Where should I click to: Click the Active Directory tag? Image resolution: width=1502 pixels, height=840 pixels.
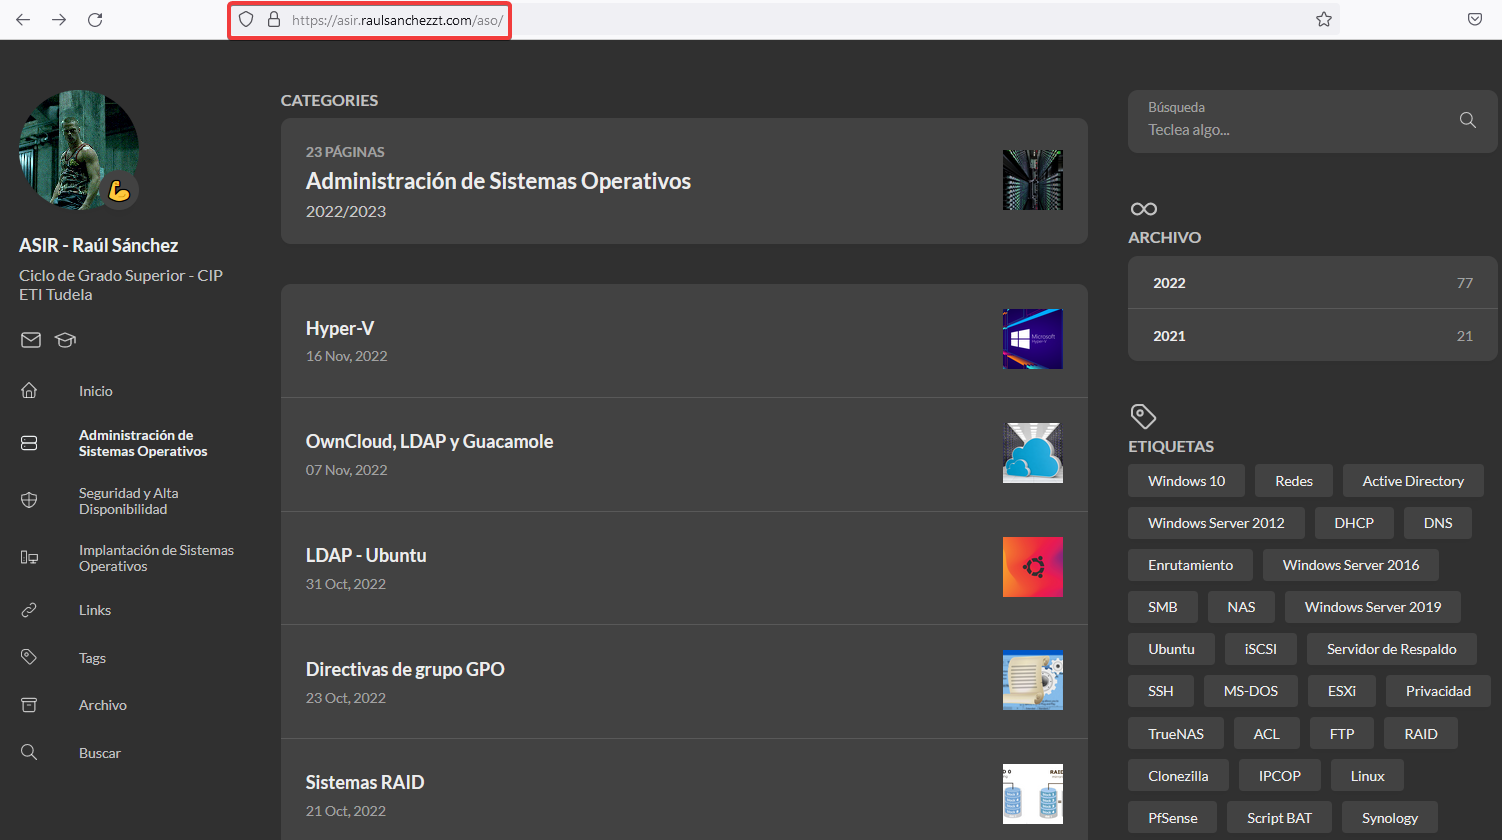click(1412, 481)
